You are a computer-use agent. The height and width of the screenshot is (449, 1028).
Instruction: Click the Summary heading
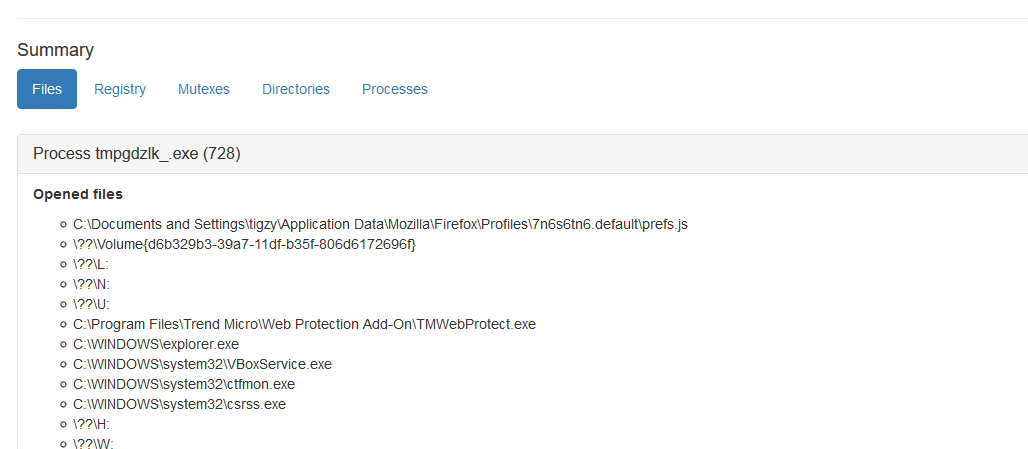[55, 50]
